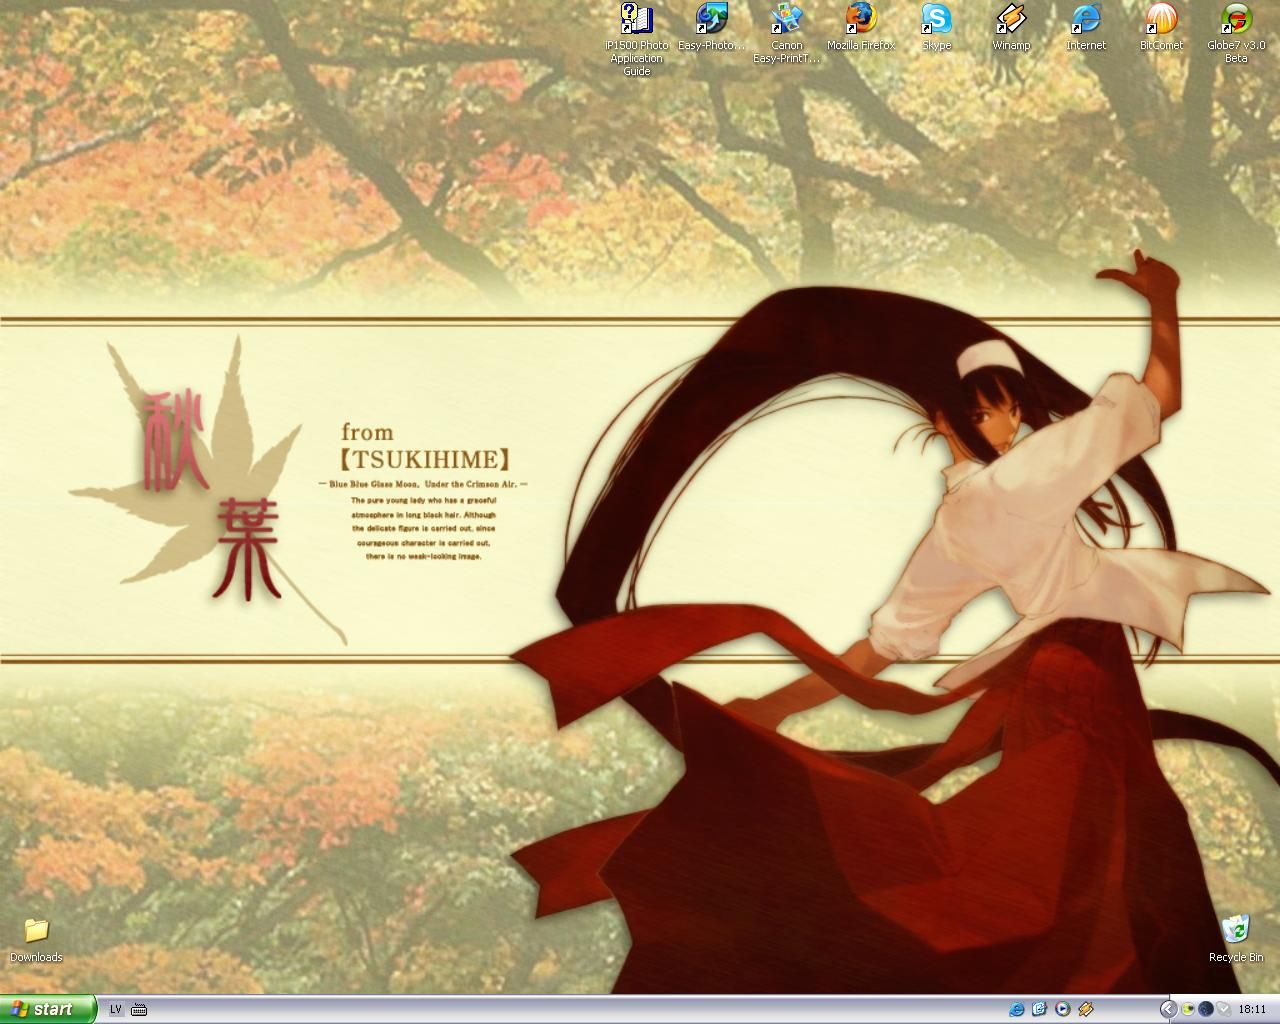Open the Globe7 v3.0 Beta shortcut
The width and height of the screenshot is (1280, 1024).
pos(1236,32)
